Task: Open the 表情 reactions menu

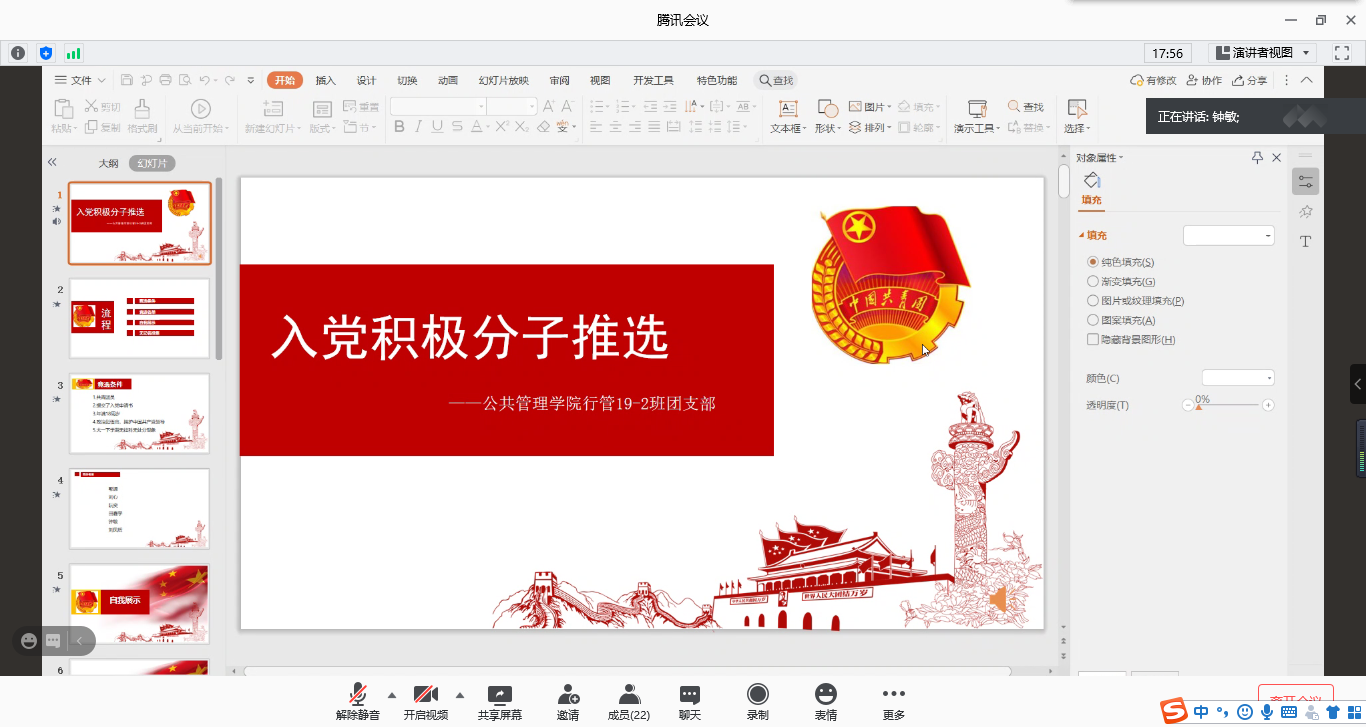Action: pyautogui.click(x=826, y=702)
